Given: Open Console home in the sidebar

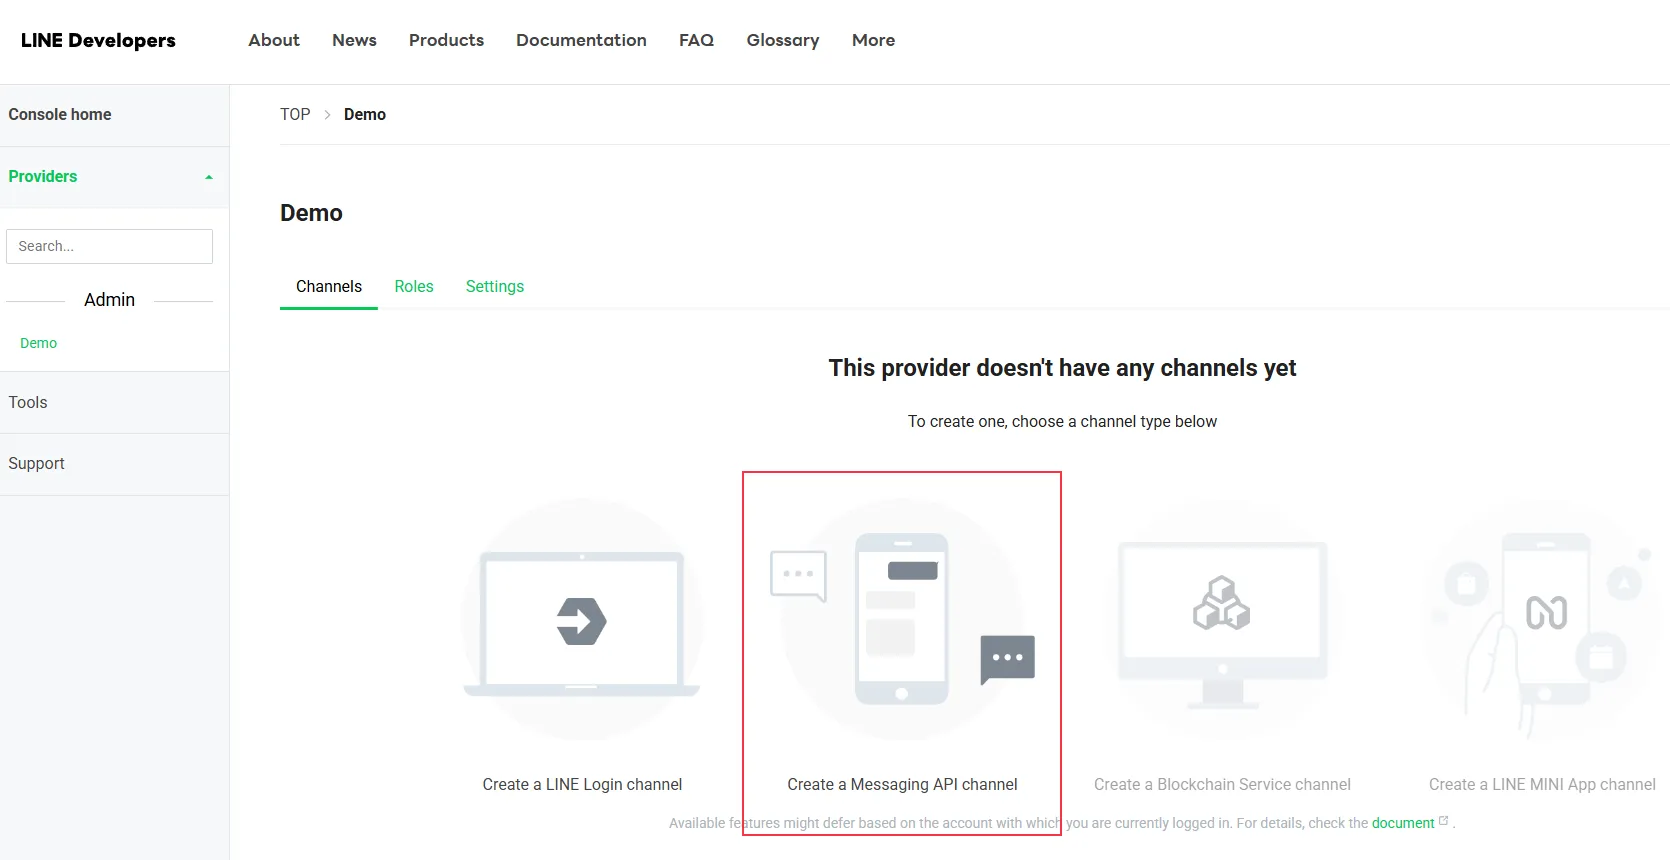Looking at the screenshot, I should [60, 115].
